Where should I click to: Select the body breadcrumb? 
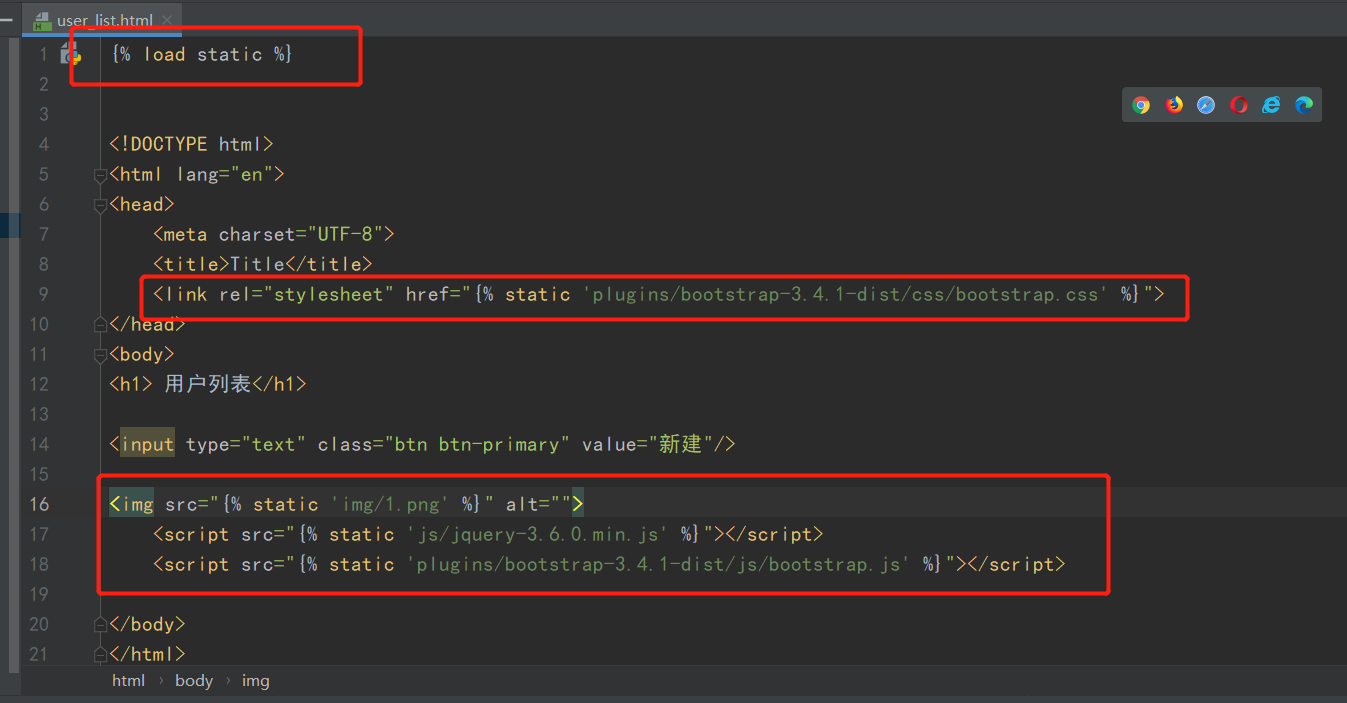194,680
